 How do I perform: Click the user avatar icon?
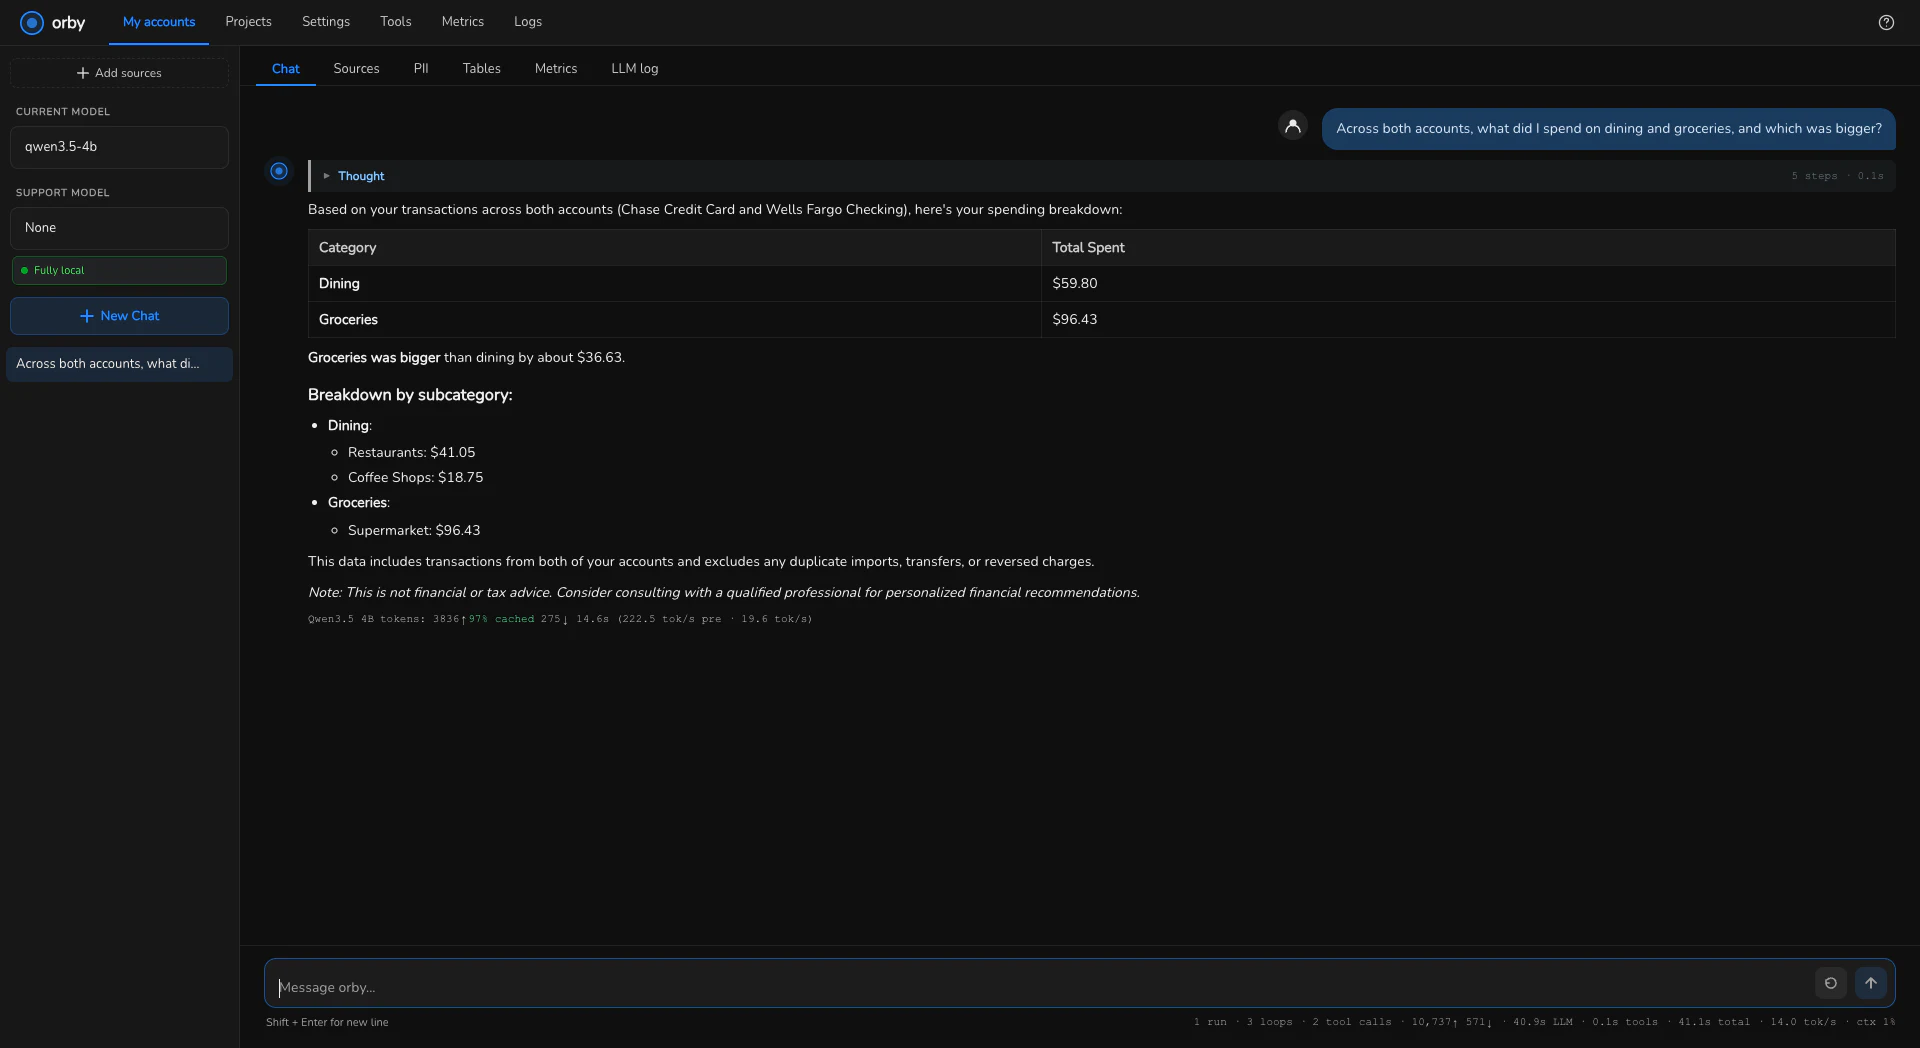coord(1293,125)
